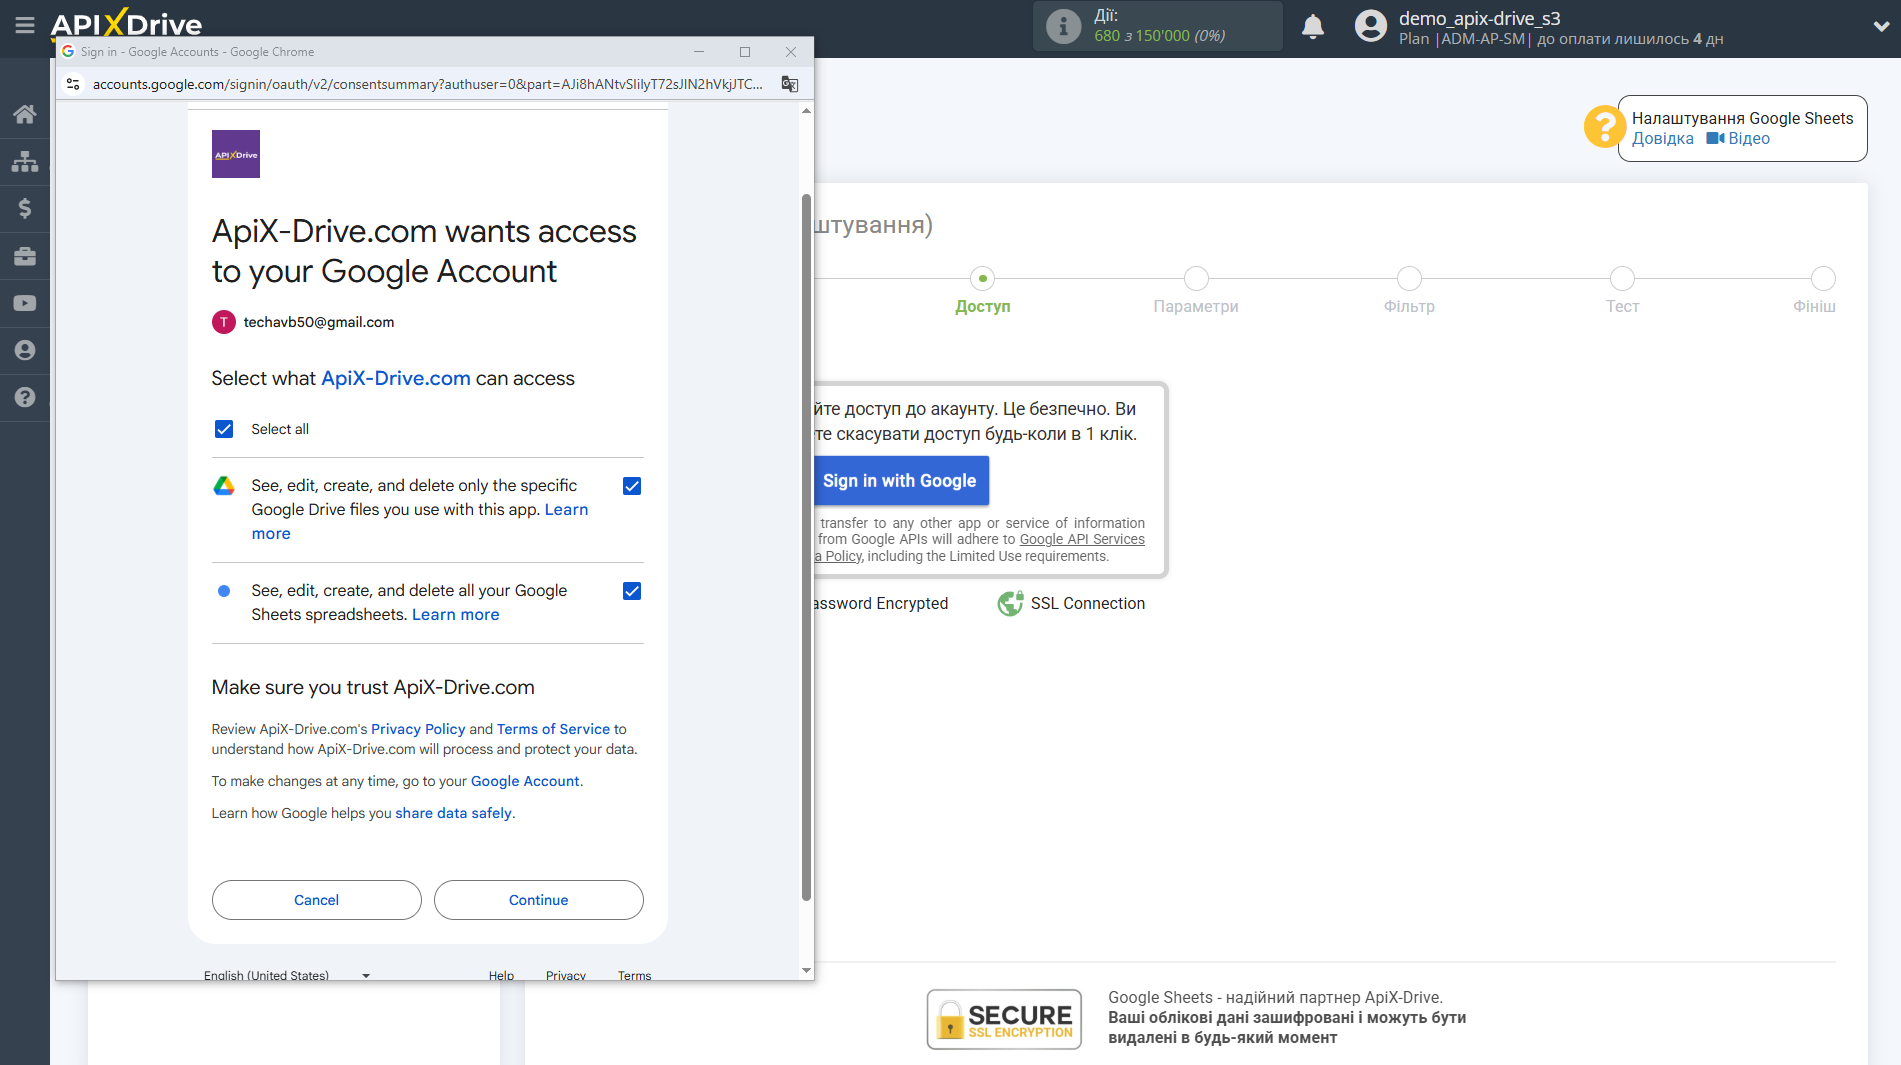Click the ApiX-Drive logo in consent dialog

(236, 154)
